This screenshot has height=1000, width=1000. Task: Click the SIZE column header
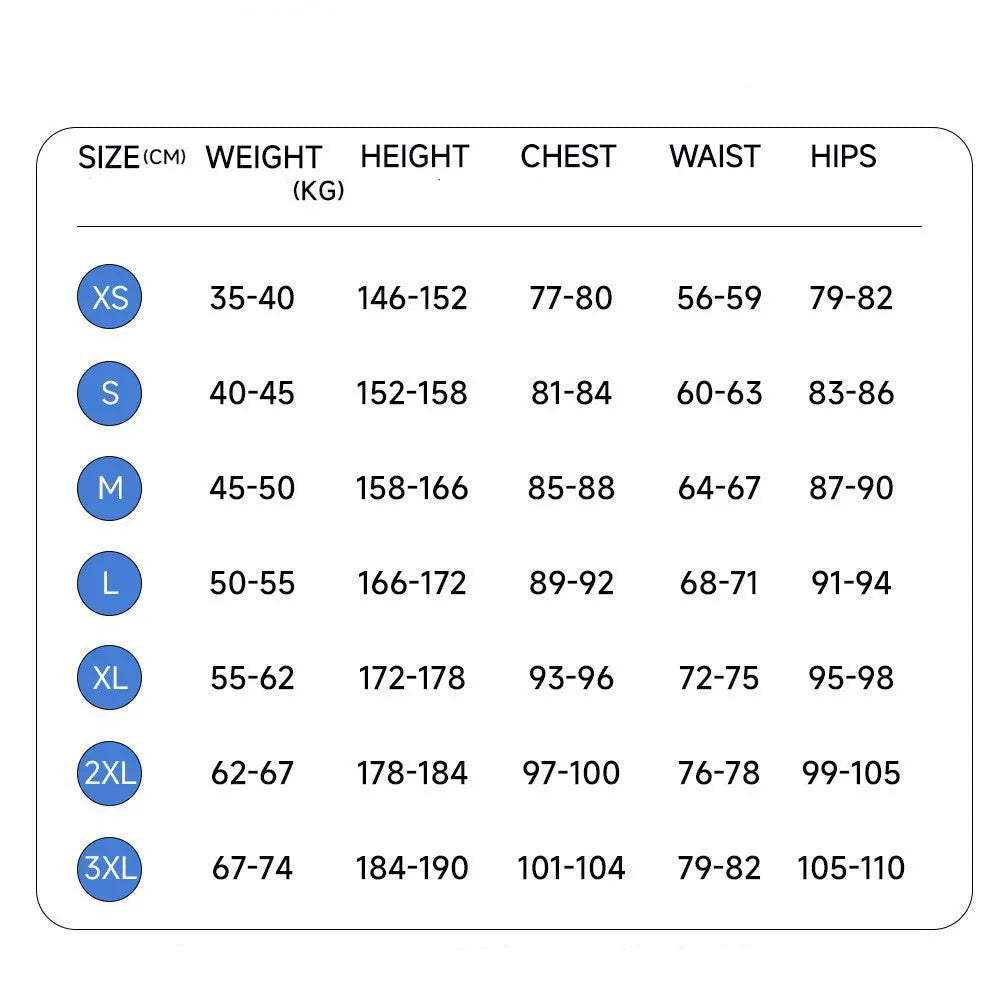(x=109, y=158)
